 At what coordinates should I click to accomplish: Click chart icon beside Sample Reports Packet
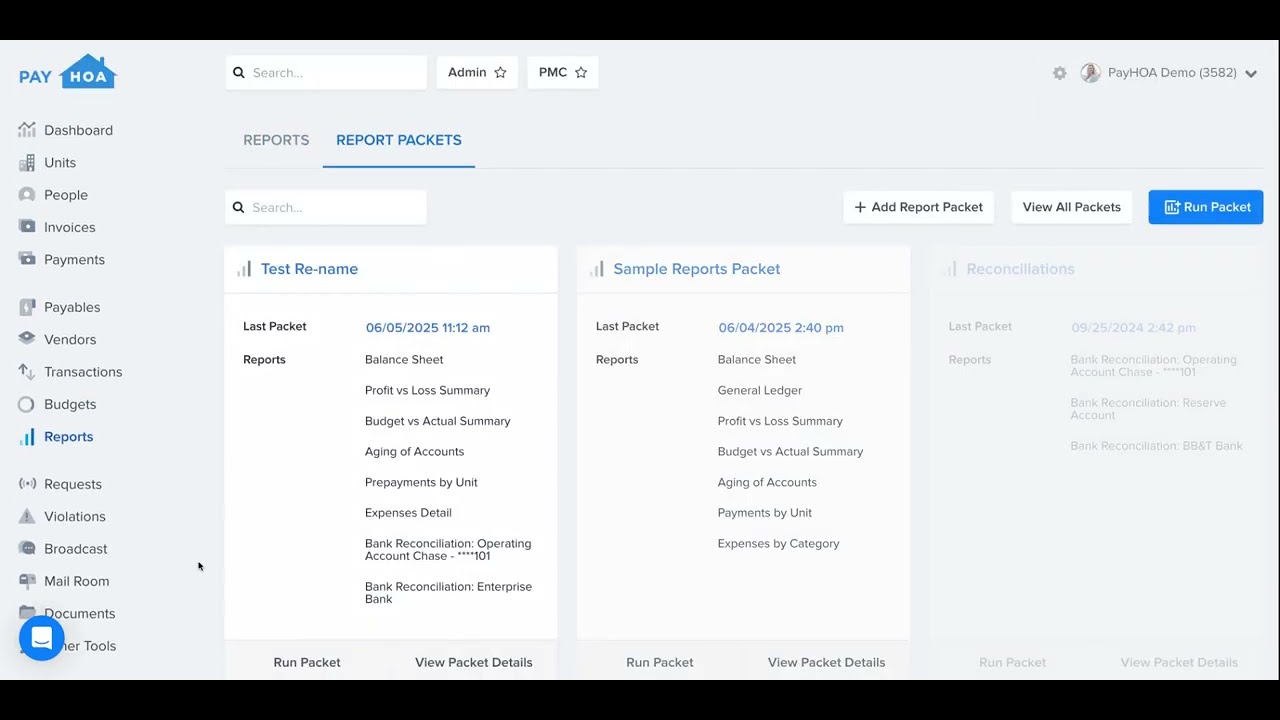597,269
